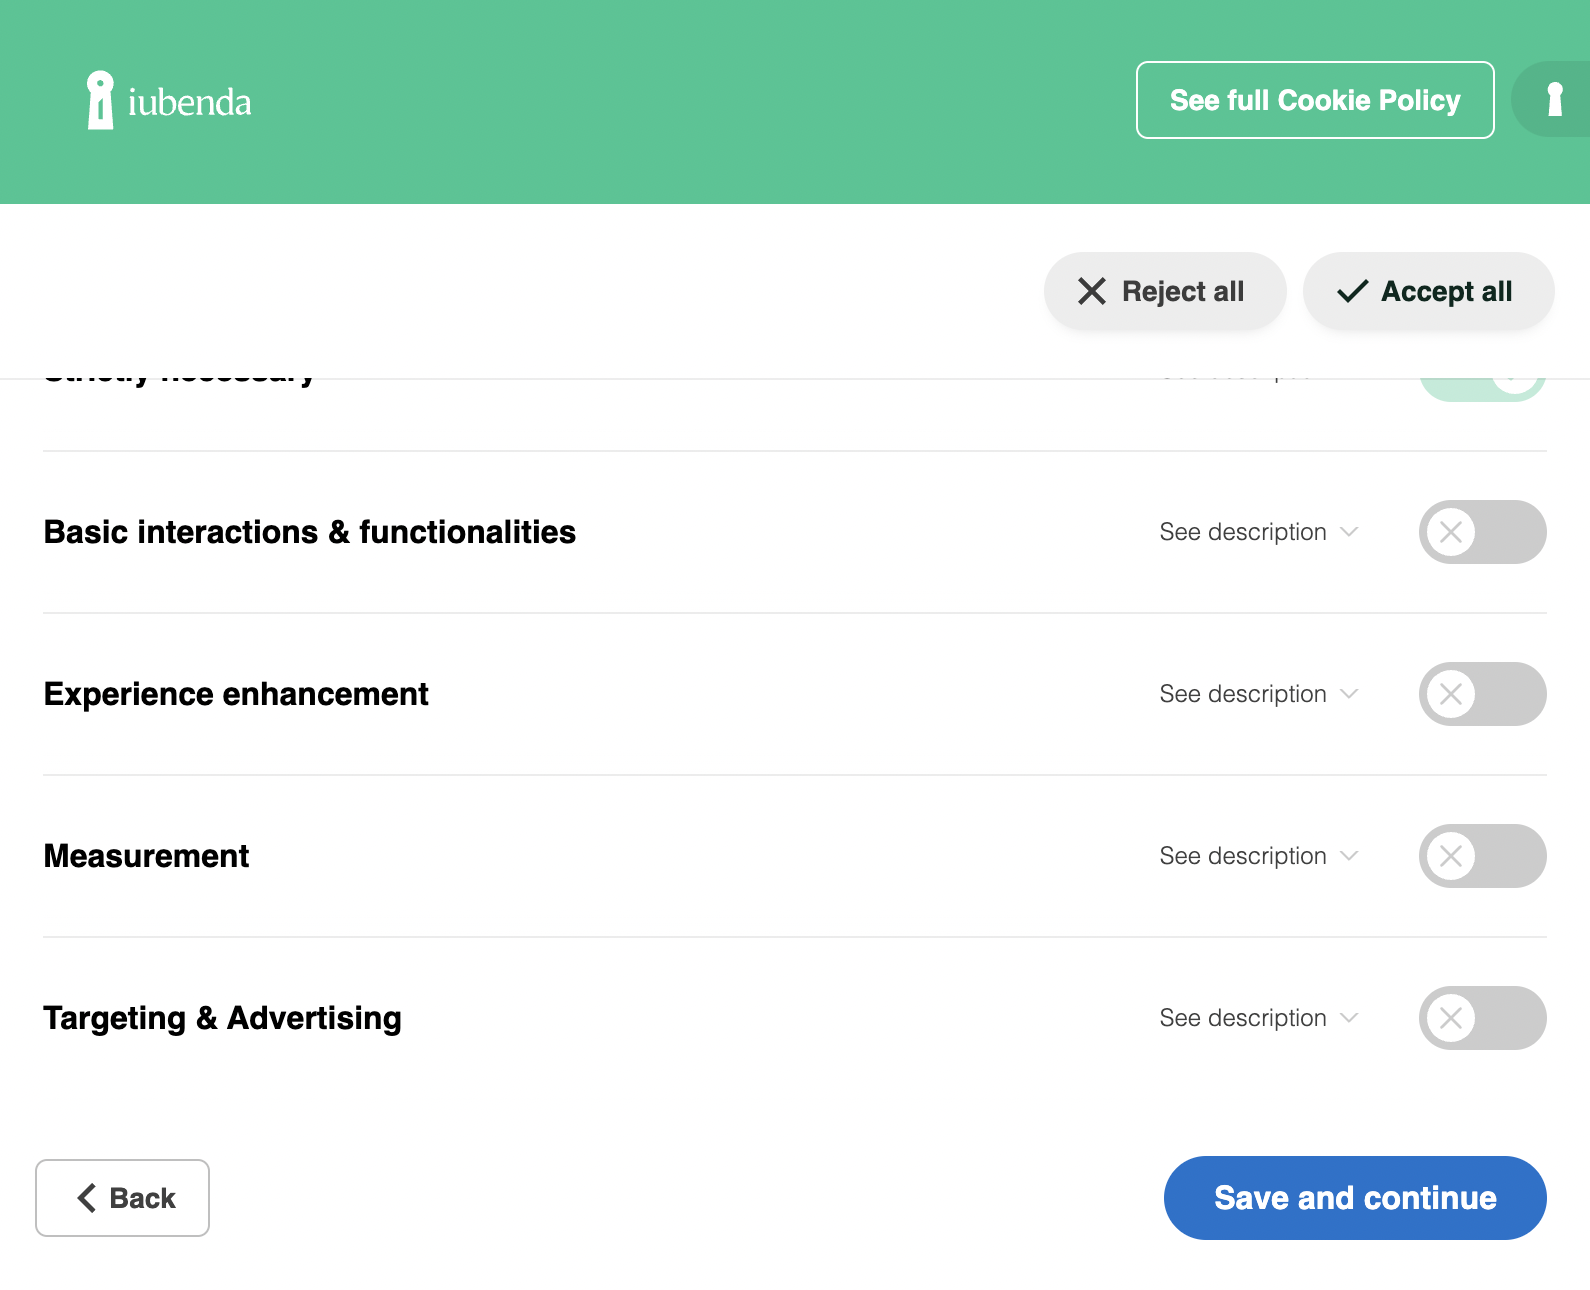
Task: Show the description for Measurement
Action: click(1257, 856)
